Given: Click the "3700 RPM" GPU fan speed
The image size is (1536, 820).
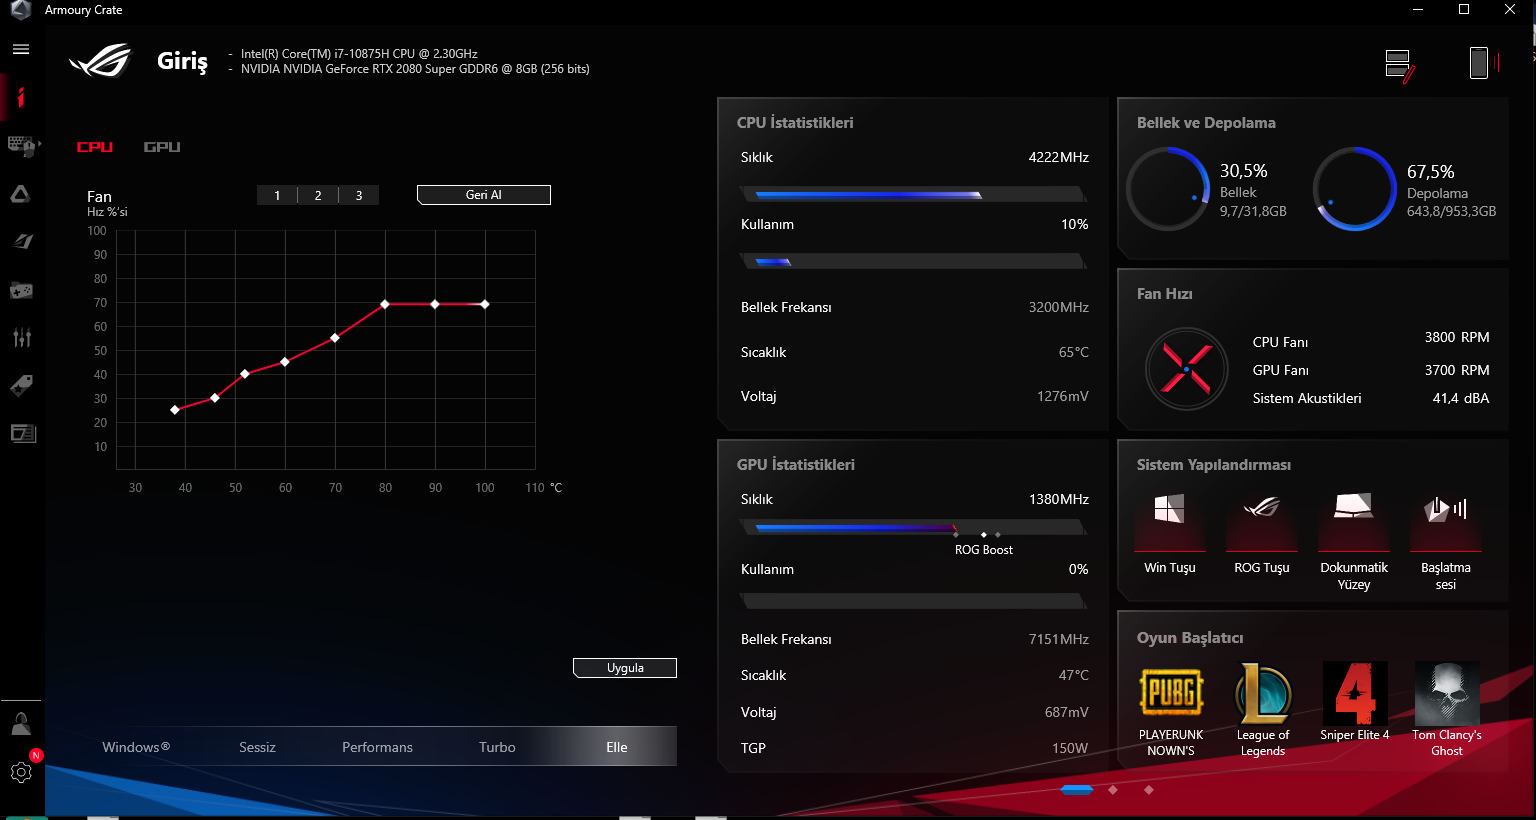Looking at the screenshot, I should click(1457, 370).
